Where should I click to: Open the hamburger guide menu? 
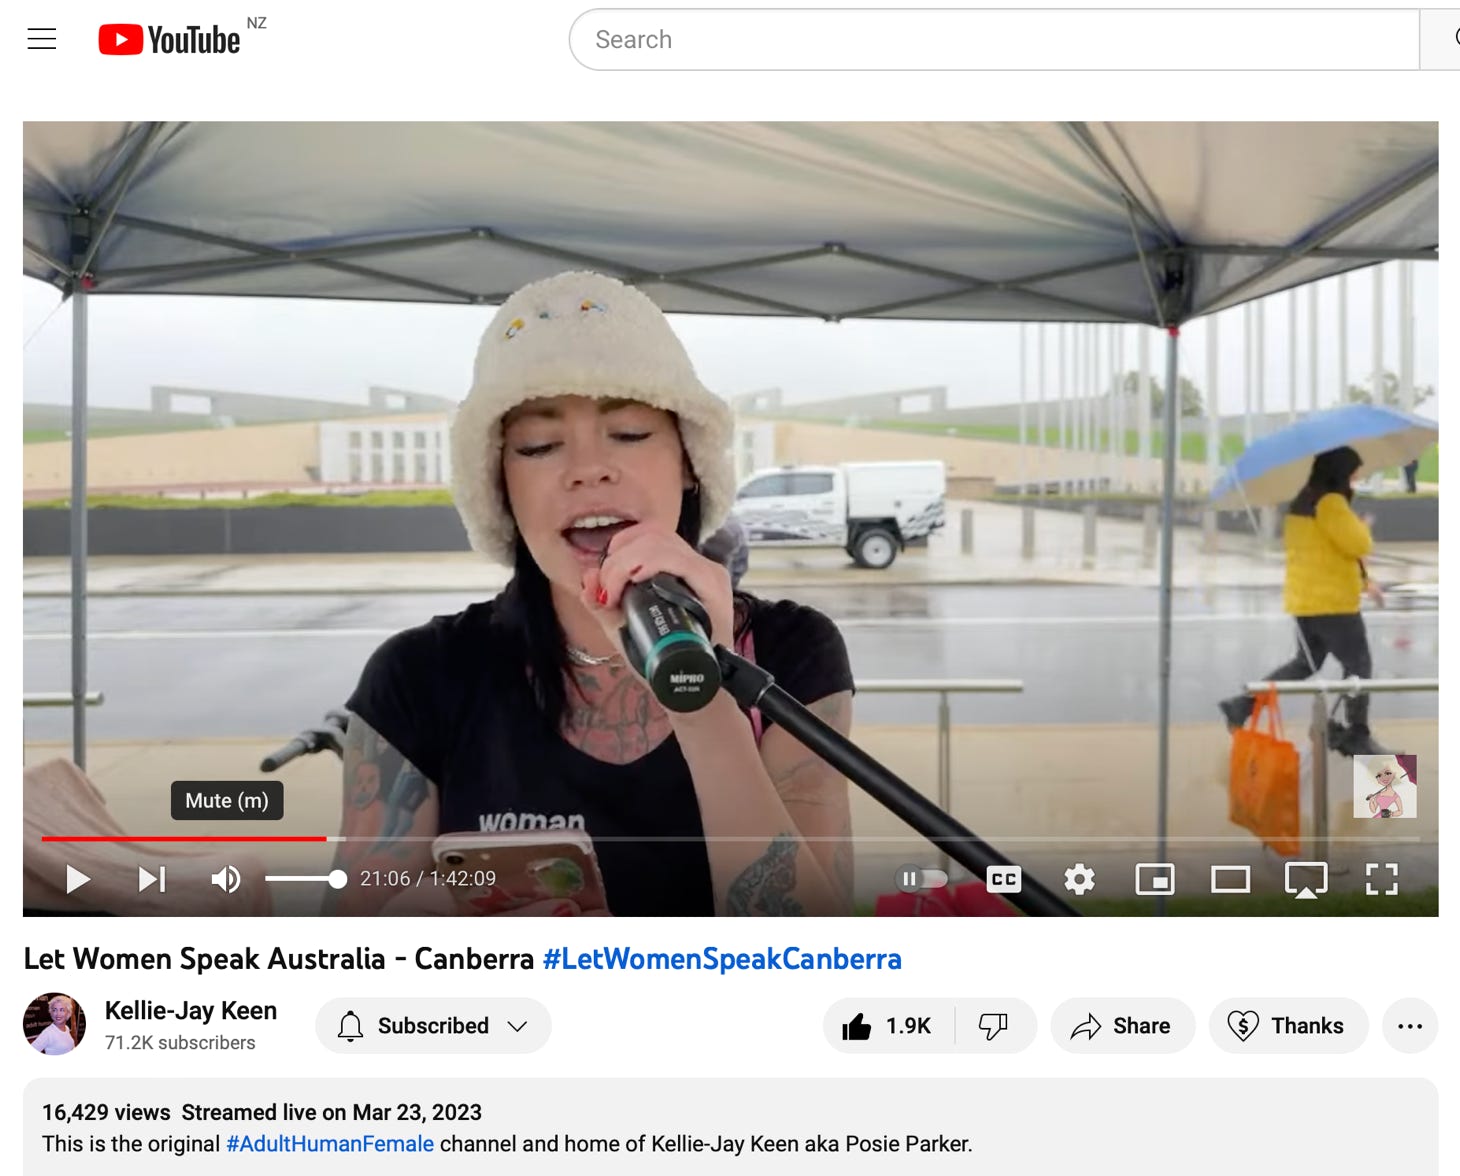coord(42,39)
